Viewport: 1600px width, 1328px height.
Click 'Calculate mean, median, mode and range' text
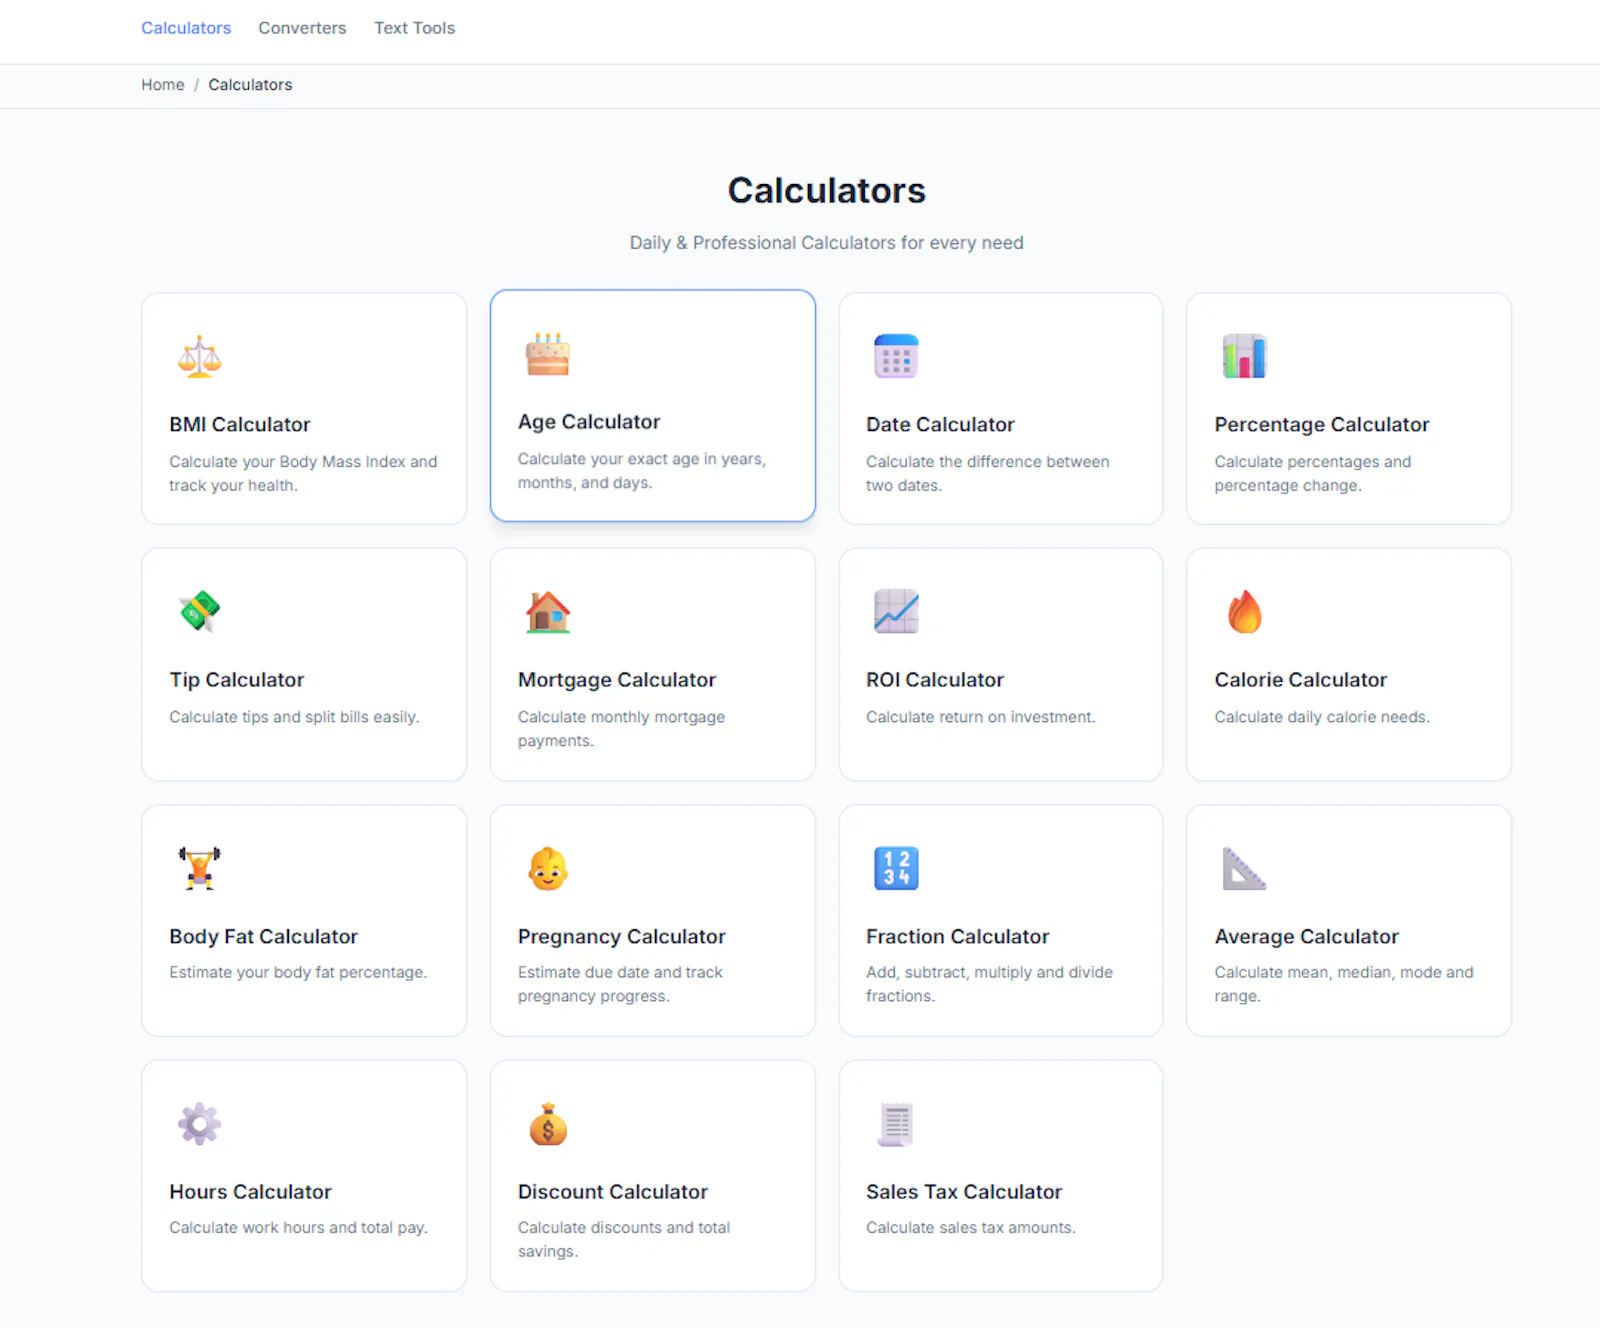click(x=1344, y=984)
